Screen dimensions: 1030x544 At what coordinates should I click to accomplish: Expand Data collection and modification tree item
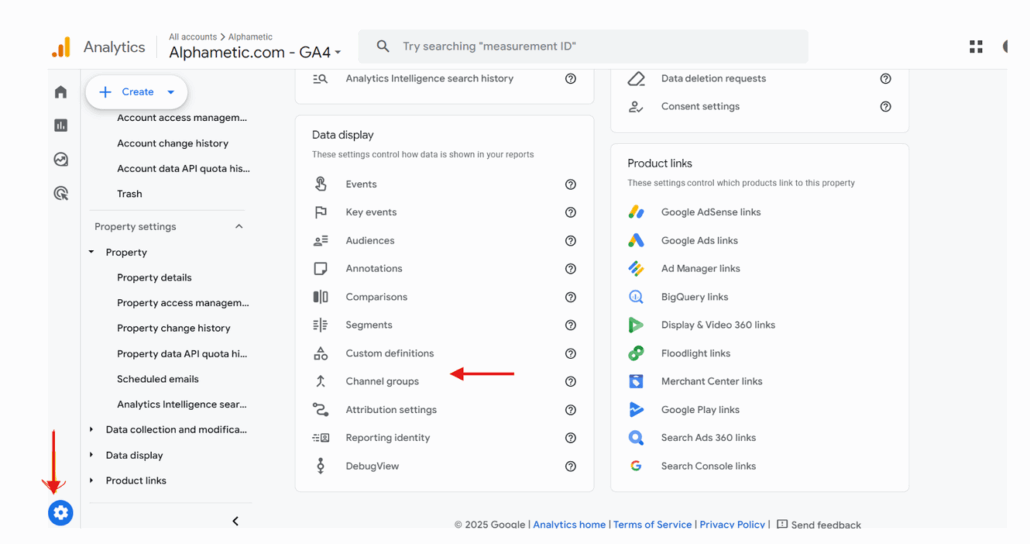tap(92, 430)
